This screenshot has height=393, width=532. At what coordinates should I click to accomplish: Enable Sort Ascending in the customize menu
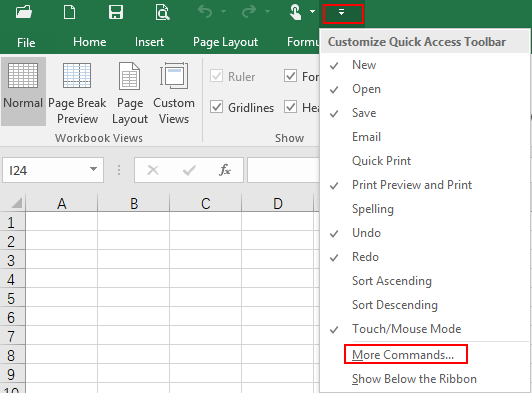[x=424, y=281]
